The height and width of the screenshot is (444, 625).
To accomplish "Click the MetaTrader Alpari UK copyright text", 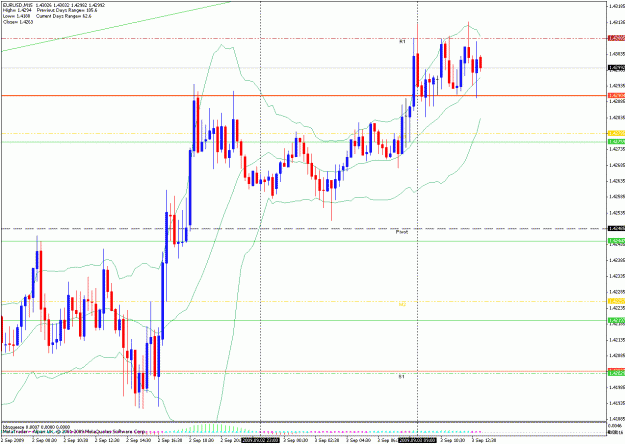I will click(x=74, y=432).
